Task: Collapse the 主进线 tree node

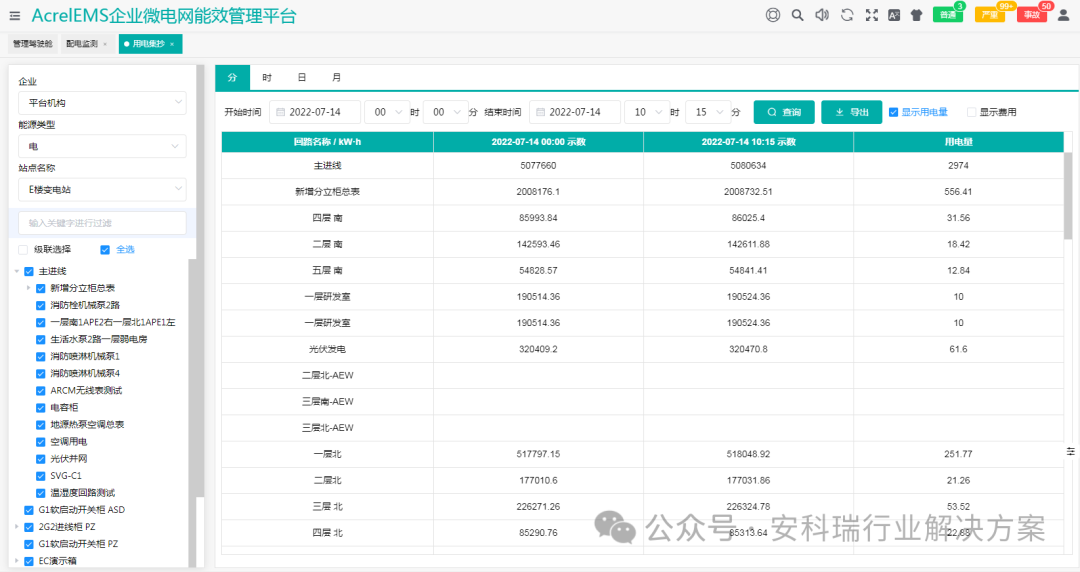Action: 17,272
